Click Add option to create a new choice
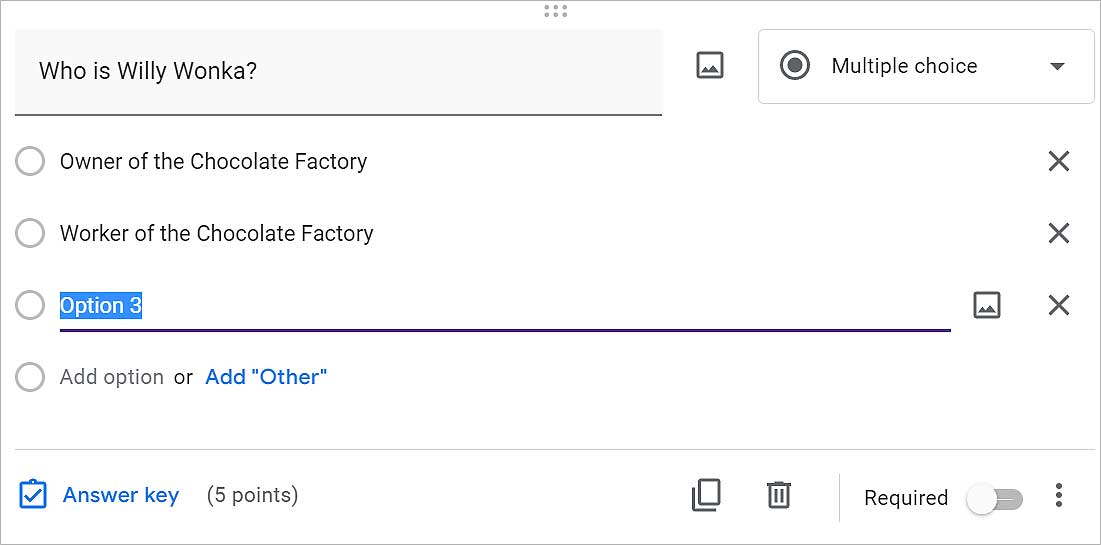Viewport: 1101px width, 545px height. pyautogui.click(x=112, y=377)
